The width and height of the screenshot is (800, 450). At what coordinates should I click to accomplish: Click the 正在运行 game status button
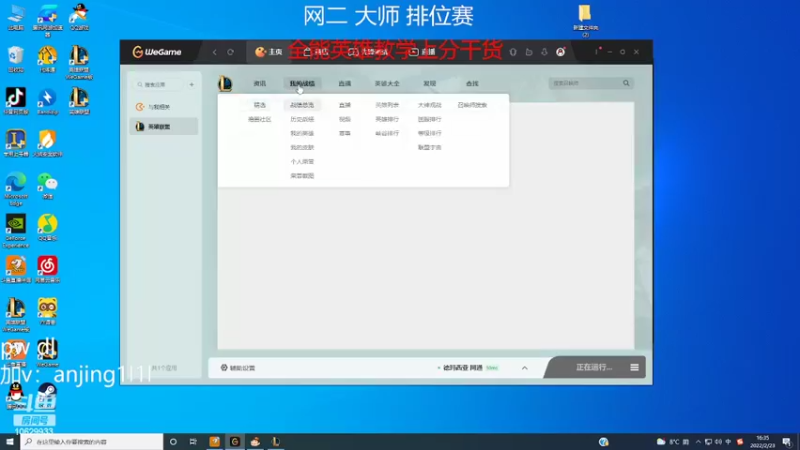(594, 367)
